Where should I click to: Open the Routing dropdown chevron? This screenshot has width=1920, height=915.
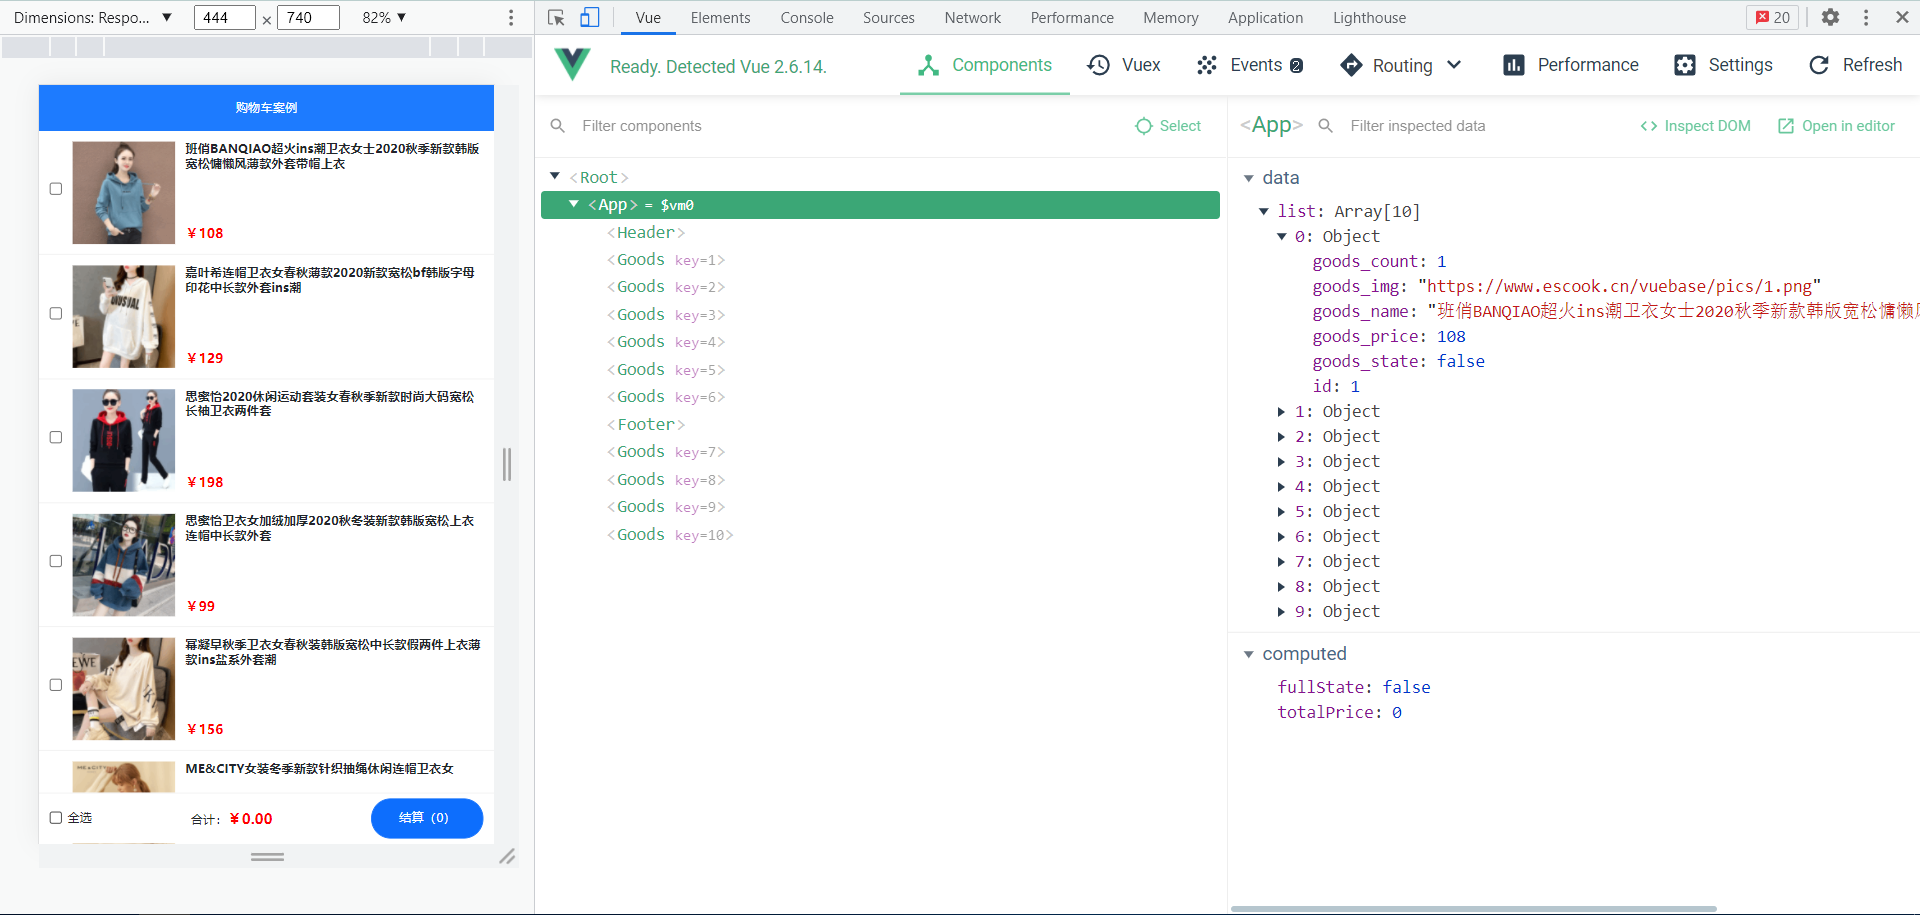(1454, 65)
